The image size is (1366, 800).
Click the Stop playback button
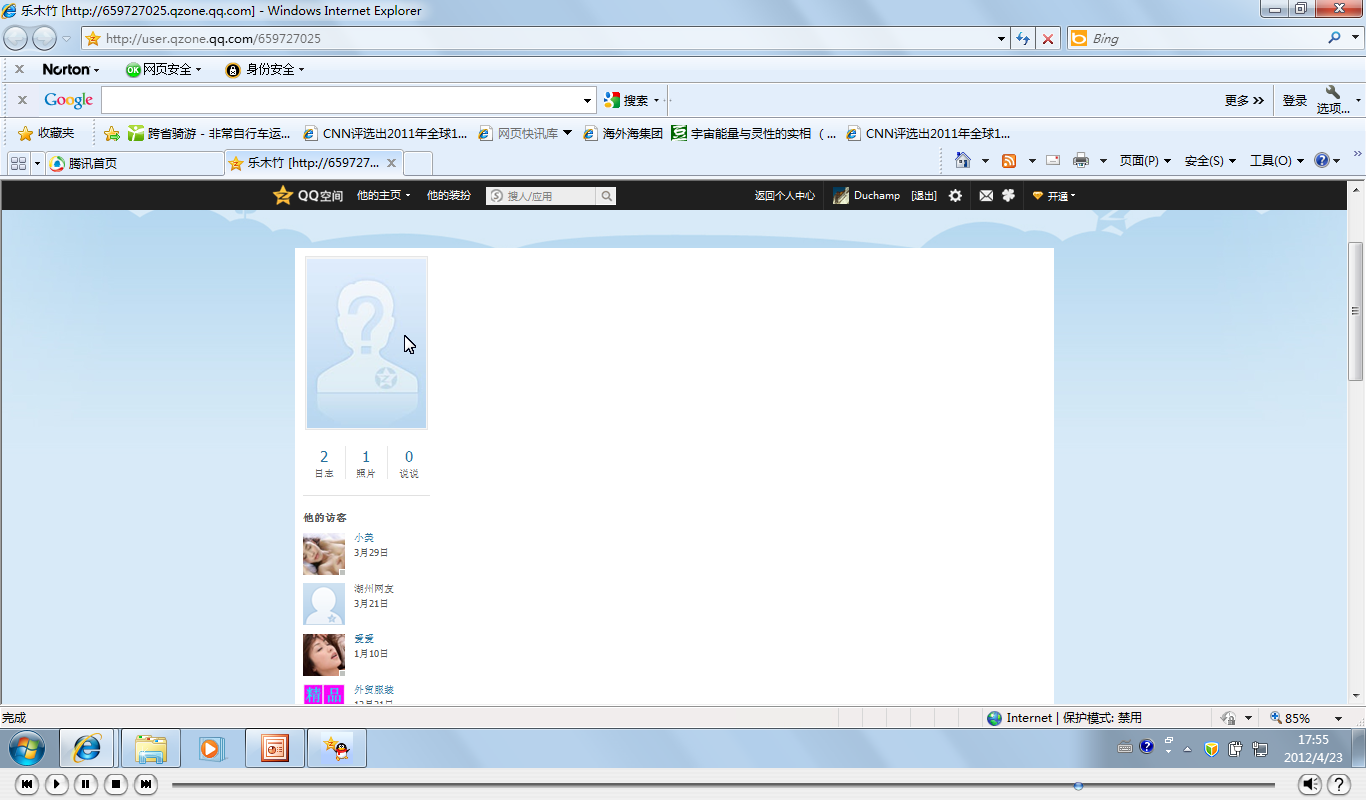pos(116,784)
